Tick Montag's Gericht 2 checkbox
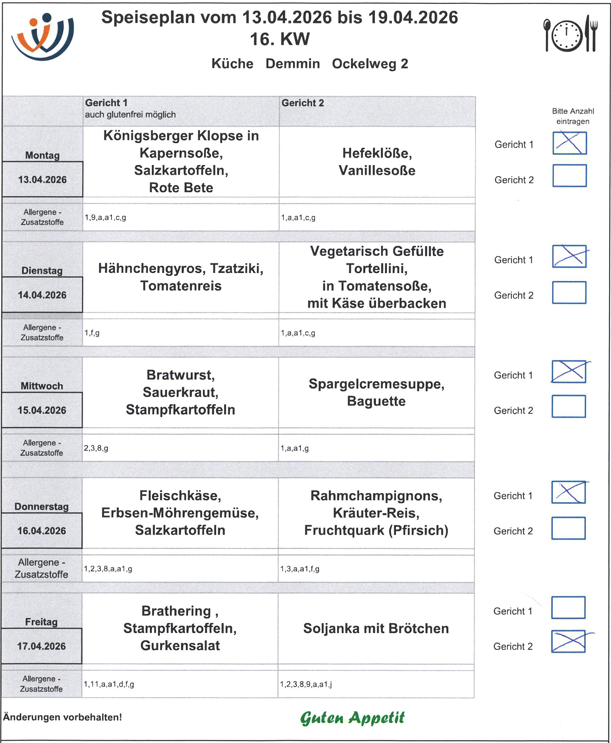This screenshot has width=611, height=743. pos(569,178)
